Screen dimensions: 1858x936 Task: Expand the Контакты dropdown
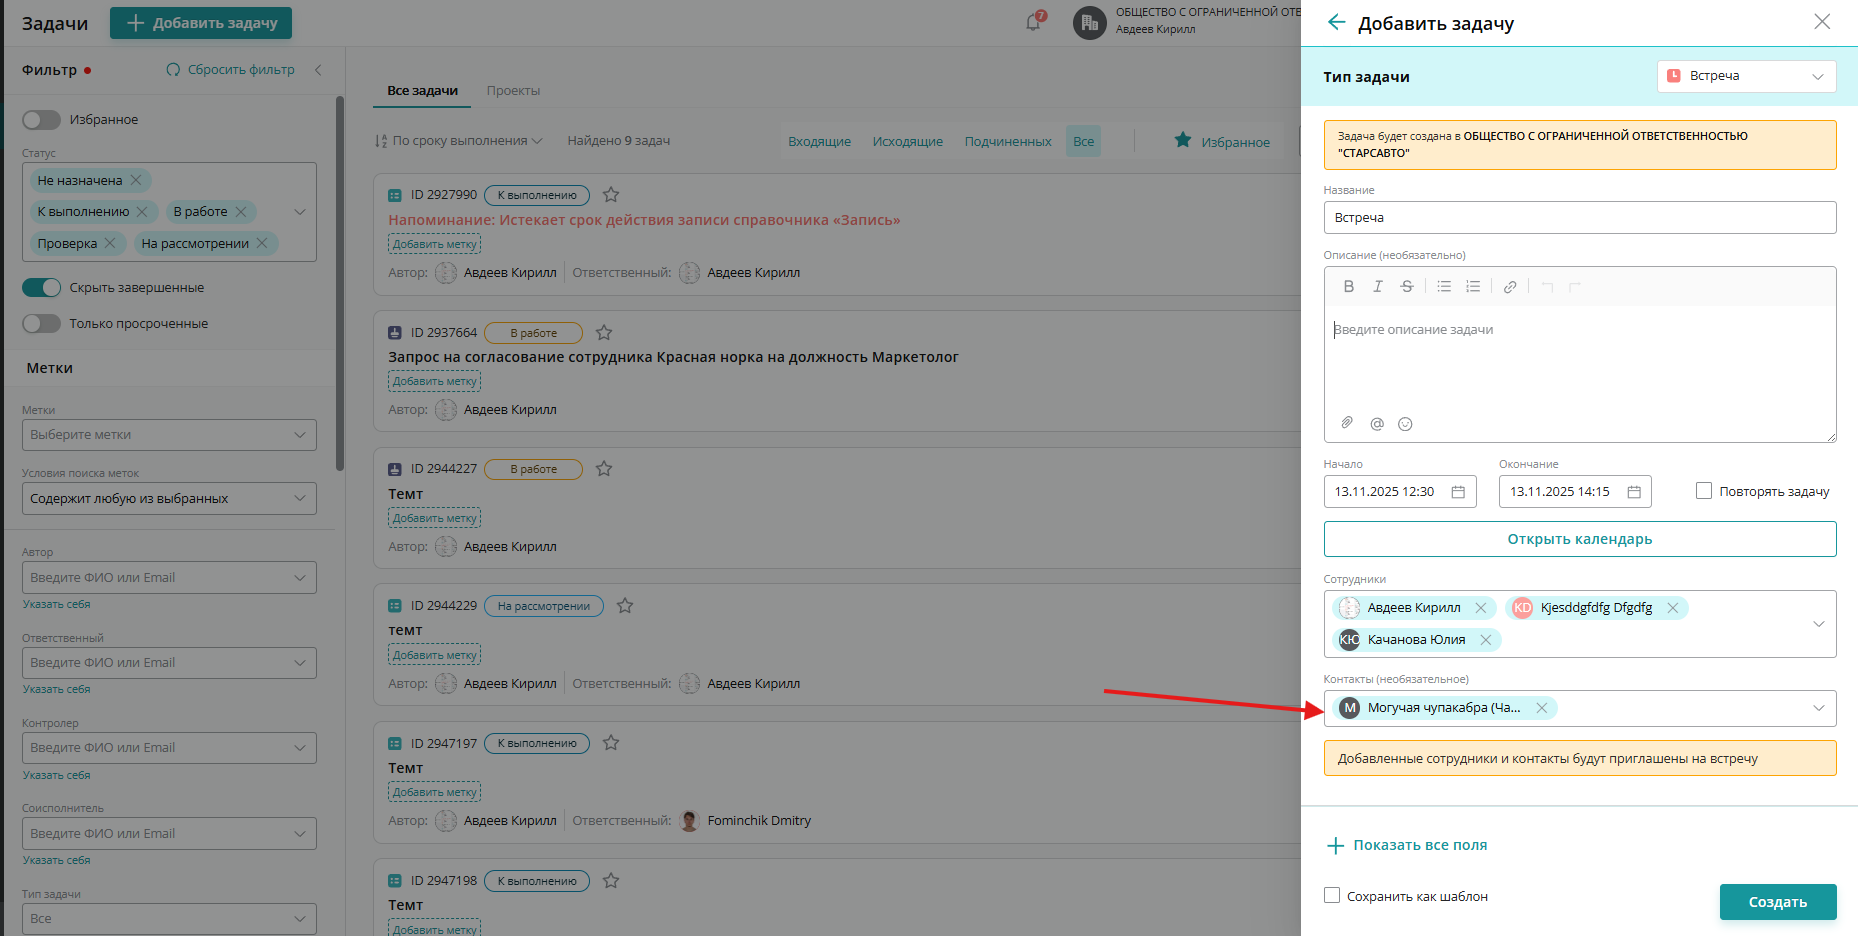point(1819,708)
